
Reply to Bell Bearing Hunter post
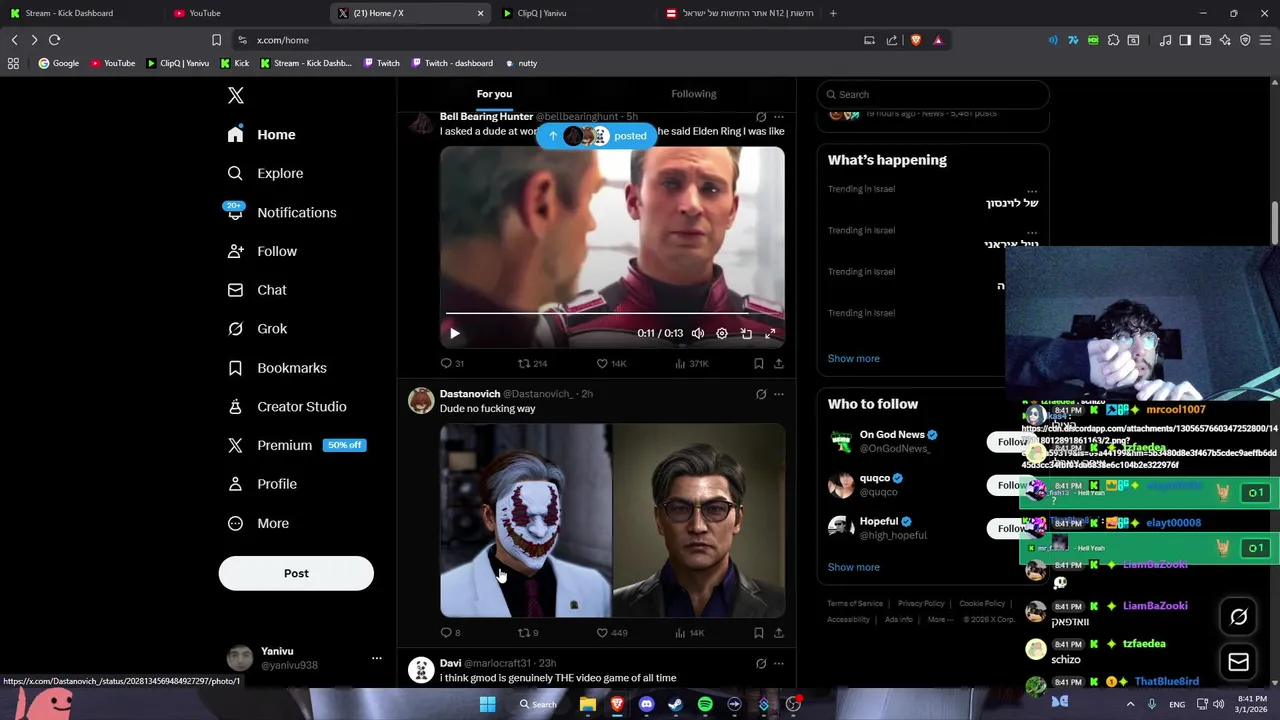[x=452, y=363]
